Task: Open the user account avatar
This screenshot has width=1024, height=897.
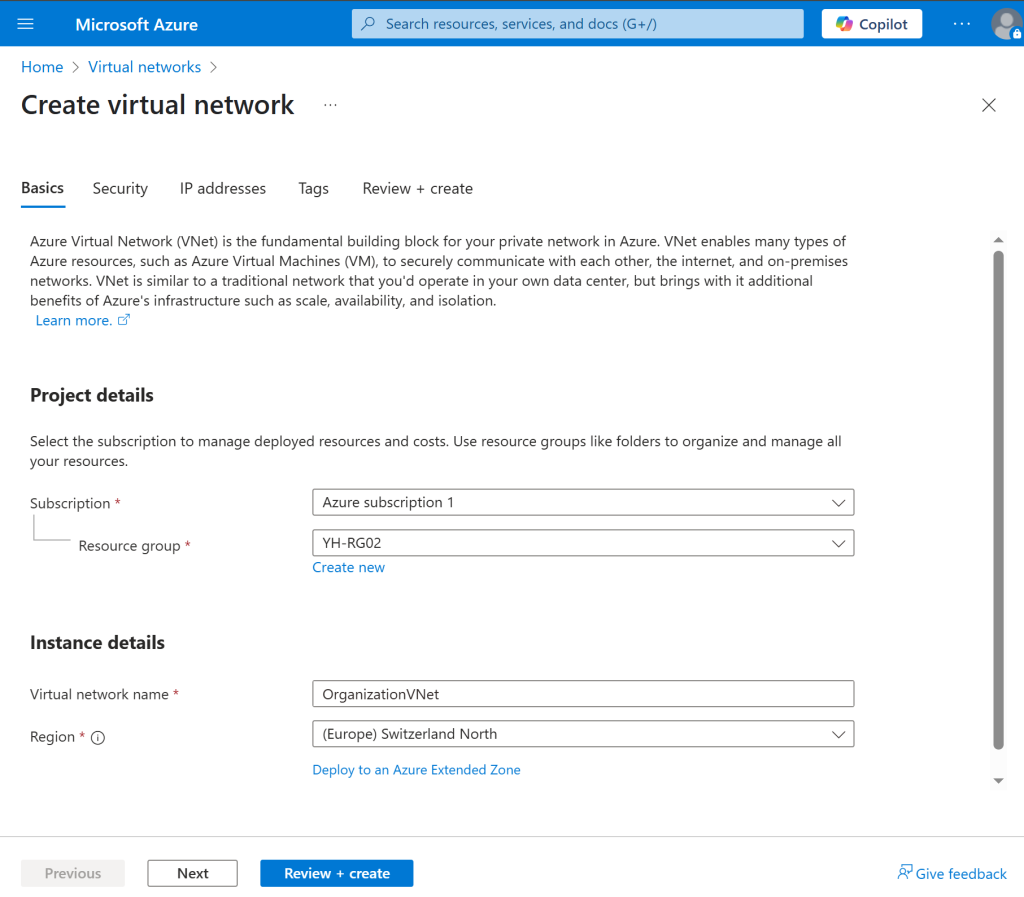Action: click(x=1006, y=24)
